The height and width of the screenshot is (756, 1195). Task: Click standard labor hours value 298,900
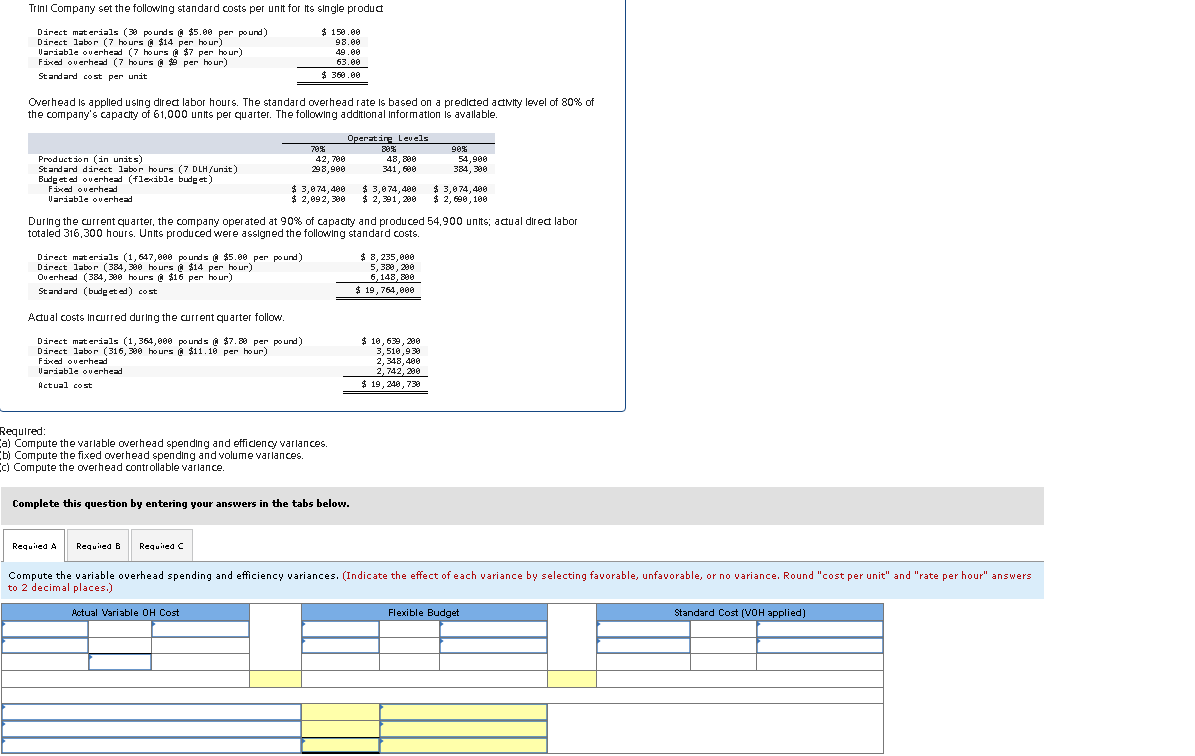[x=328, y=169]
